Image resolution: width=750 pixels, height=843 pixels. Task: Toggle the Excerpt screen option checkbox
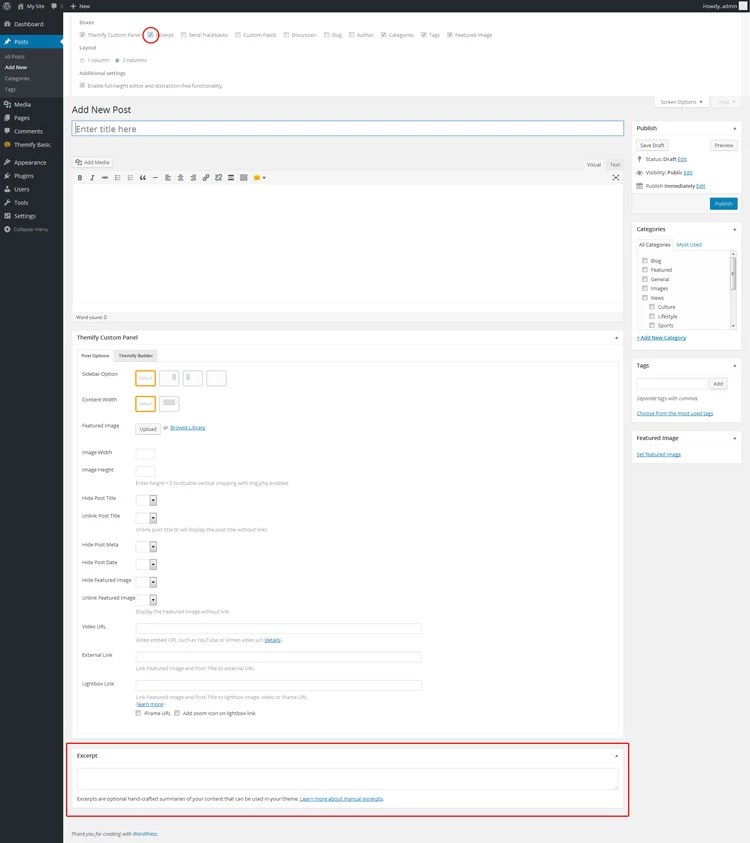point(151,35)
